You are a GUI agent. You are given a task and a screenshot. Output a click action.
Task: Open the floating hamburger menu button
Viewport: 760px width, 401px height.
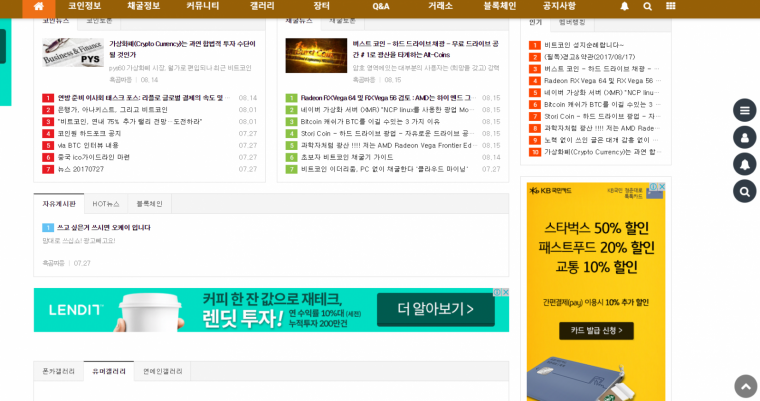pos(744,111)
